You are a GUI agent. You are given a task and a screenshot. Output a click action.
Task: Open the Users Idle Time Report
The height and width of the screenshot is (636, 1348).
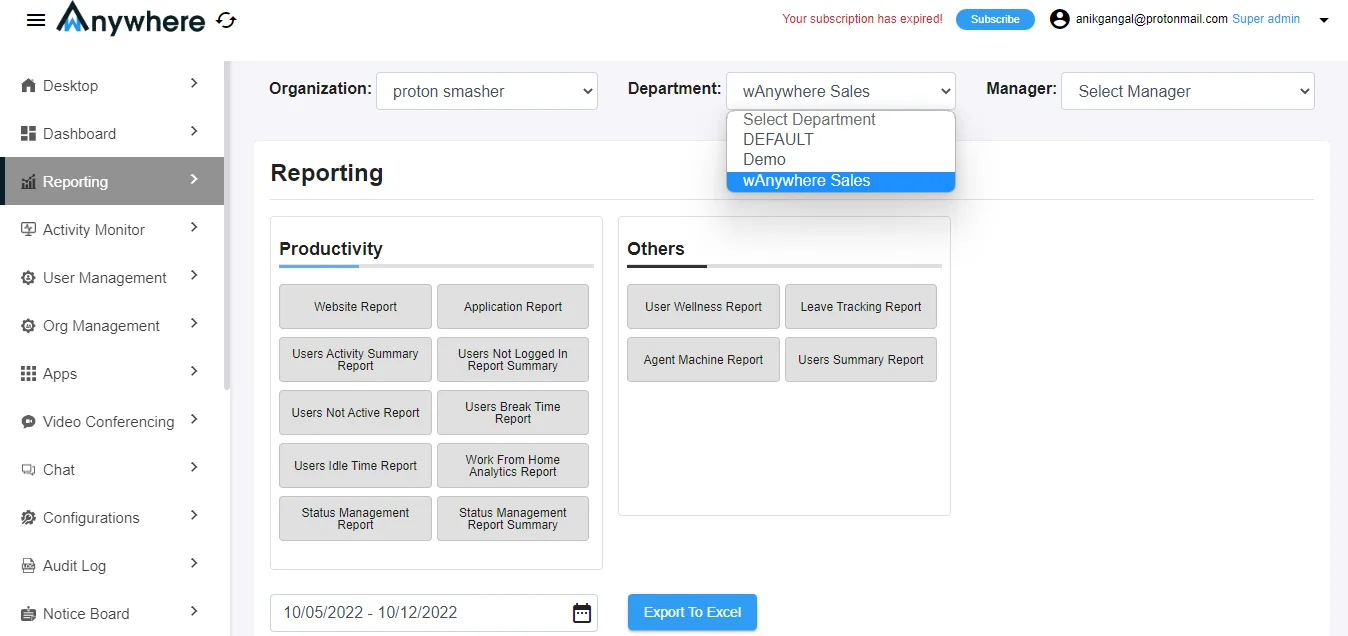tap(355, 466)
